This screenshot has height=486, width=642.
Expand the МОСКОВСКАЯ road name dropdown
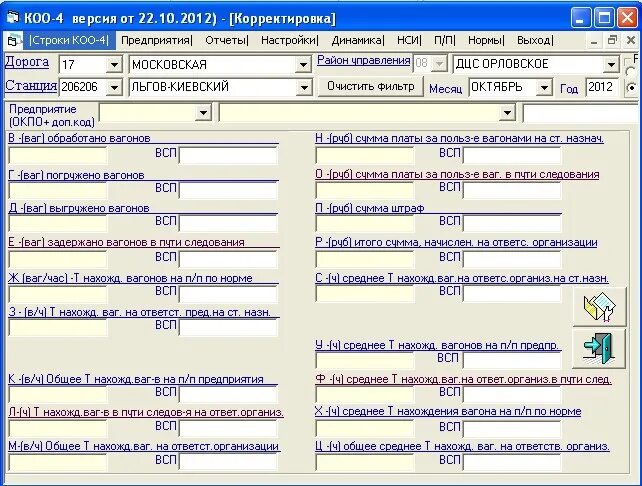click(303, 65)
